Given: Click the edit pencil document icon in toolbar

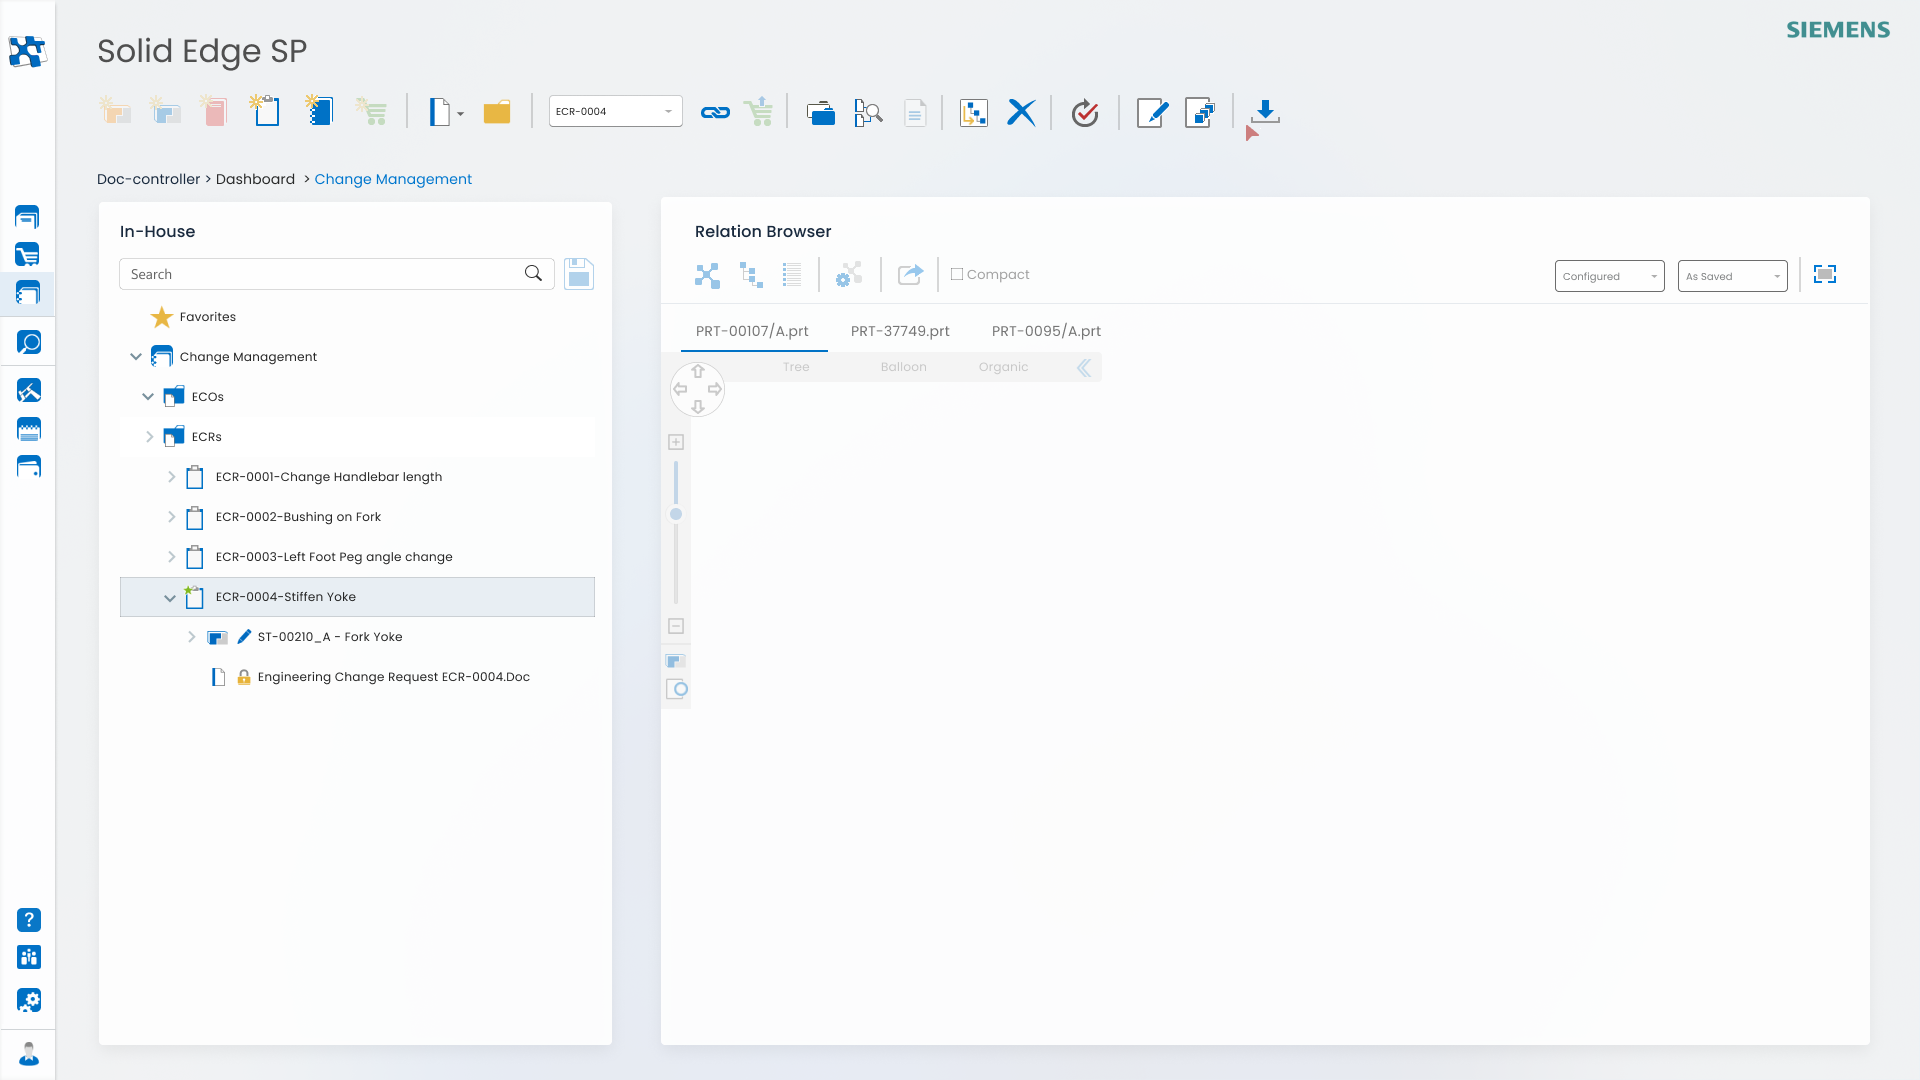Looking at the screenshot, I should (x=1153, y=112).
